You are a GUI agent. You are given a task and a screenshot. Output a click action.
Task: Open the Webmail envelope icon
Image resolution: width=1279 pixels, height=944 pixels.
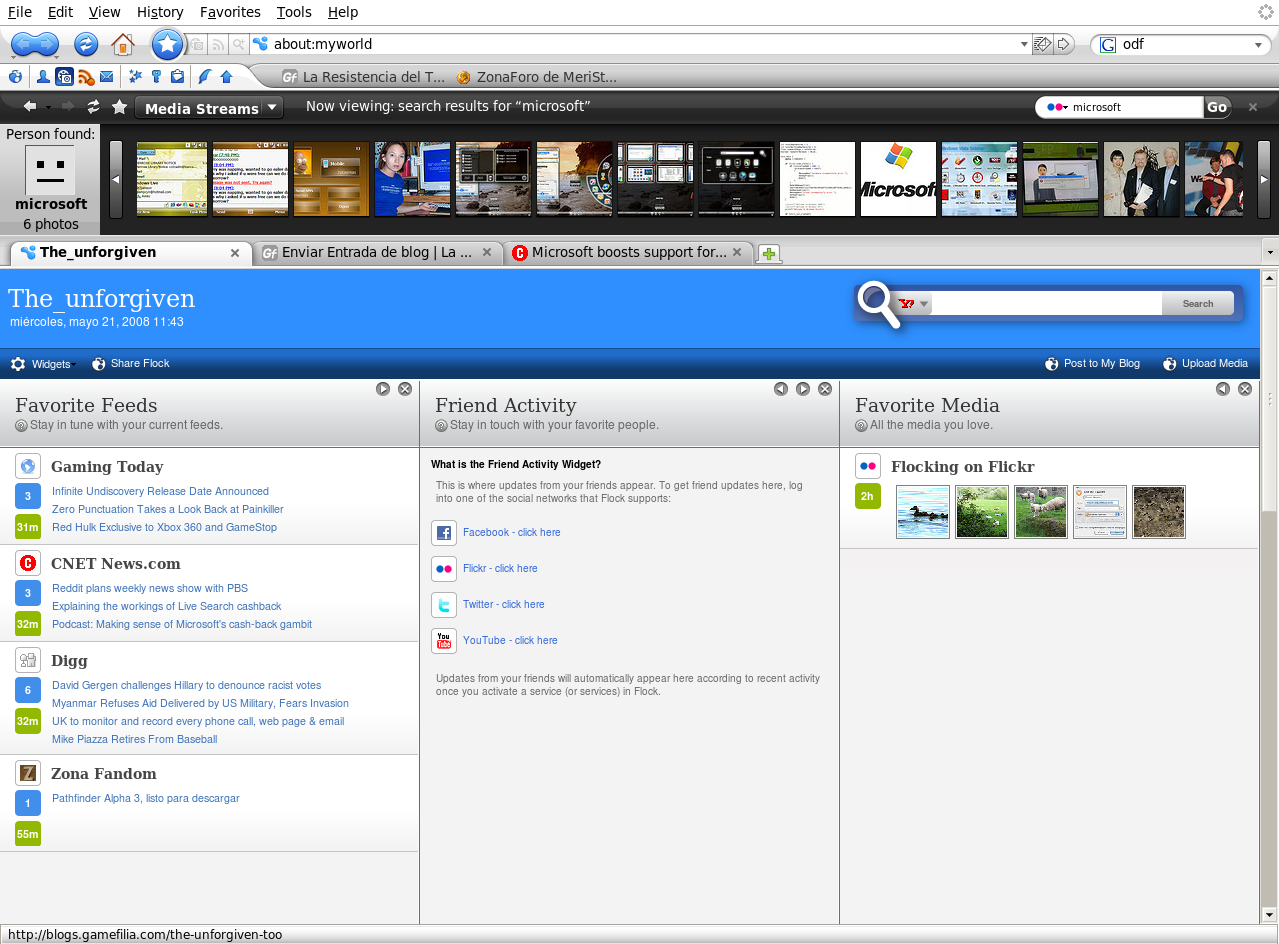point(106,76)
